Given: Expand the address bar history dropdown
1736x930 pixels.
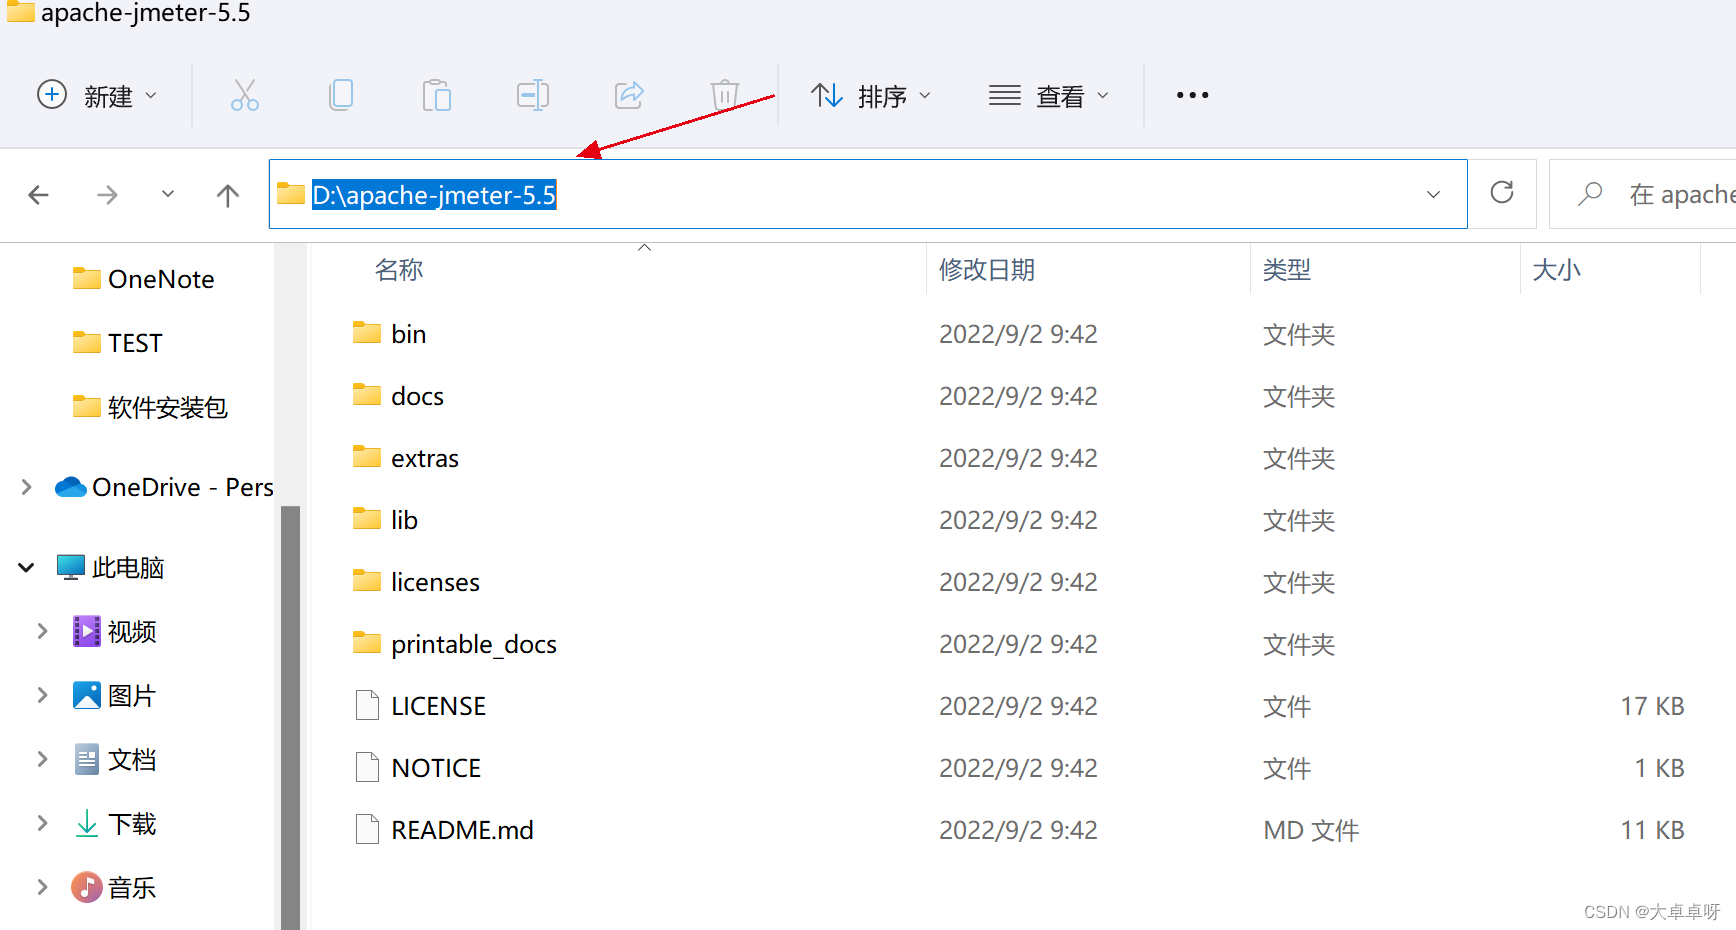Looking at the screenshot, I should click(x=1433, y=194).
